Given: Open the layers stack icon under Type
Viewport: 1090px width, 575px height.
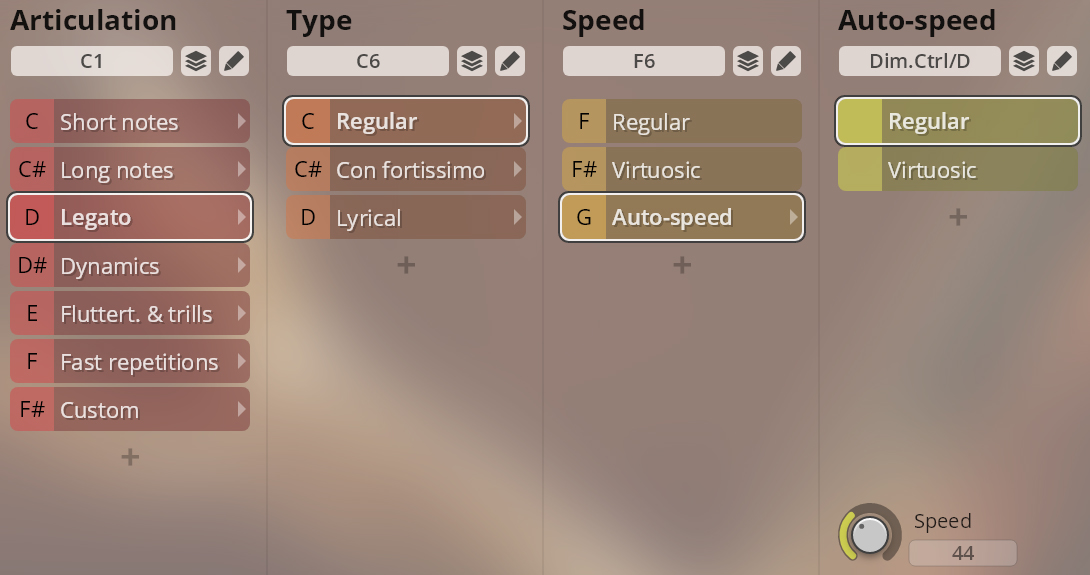Looking at the screenshot, I should point(472,61).
